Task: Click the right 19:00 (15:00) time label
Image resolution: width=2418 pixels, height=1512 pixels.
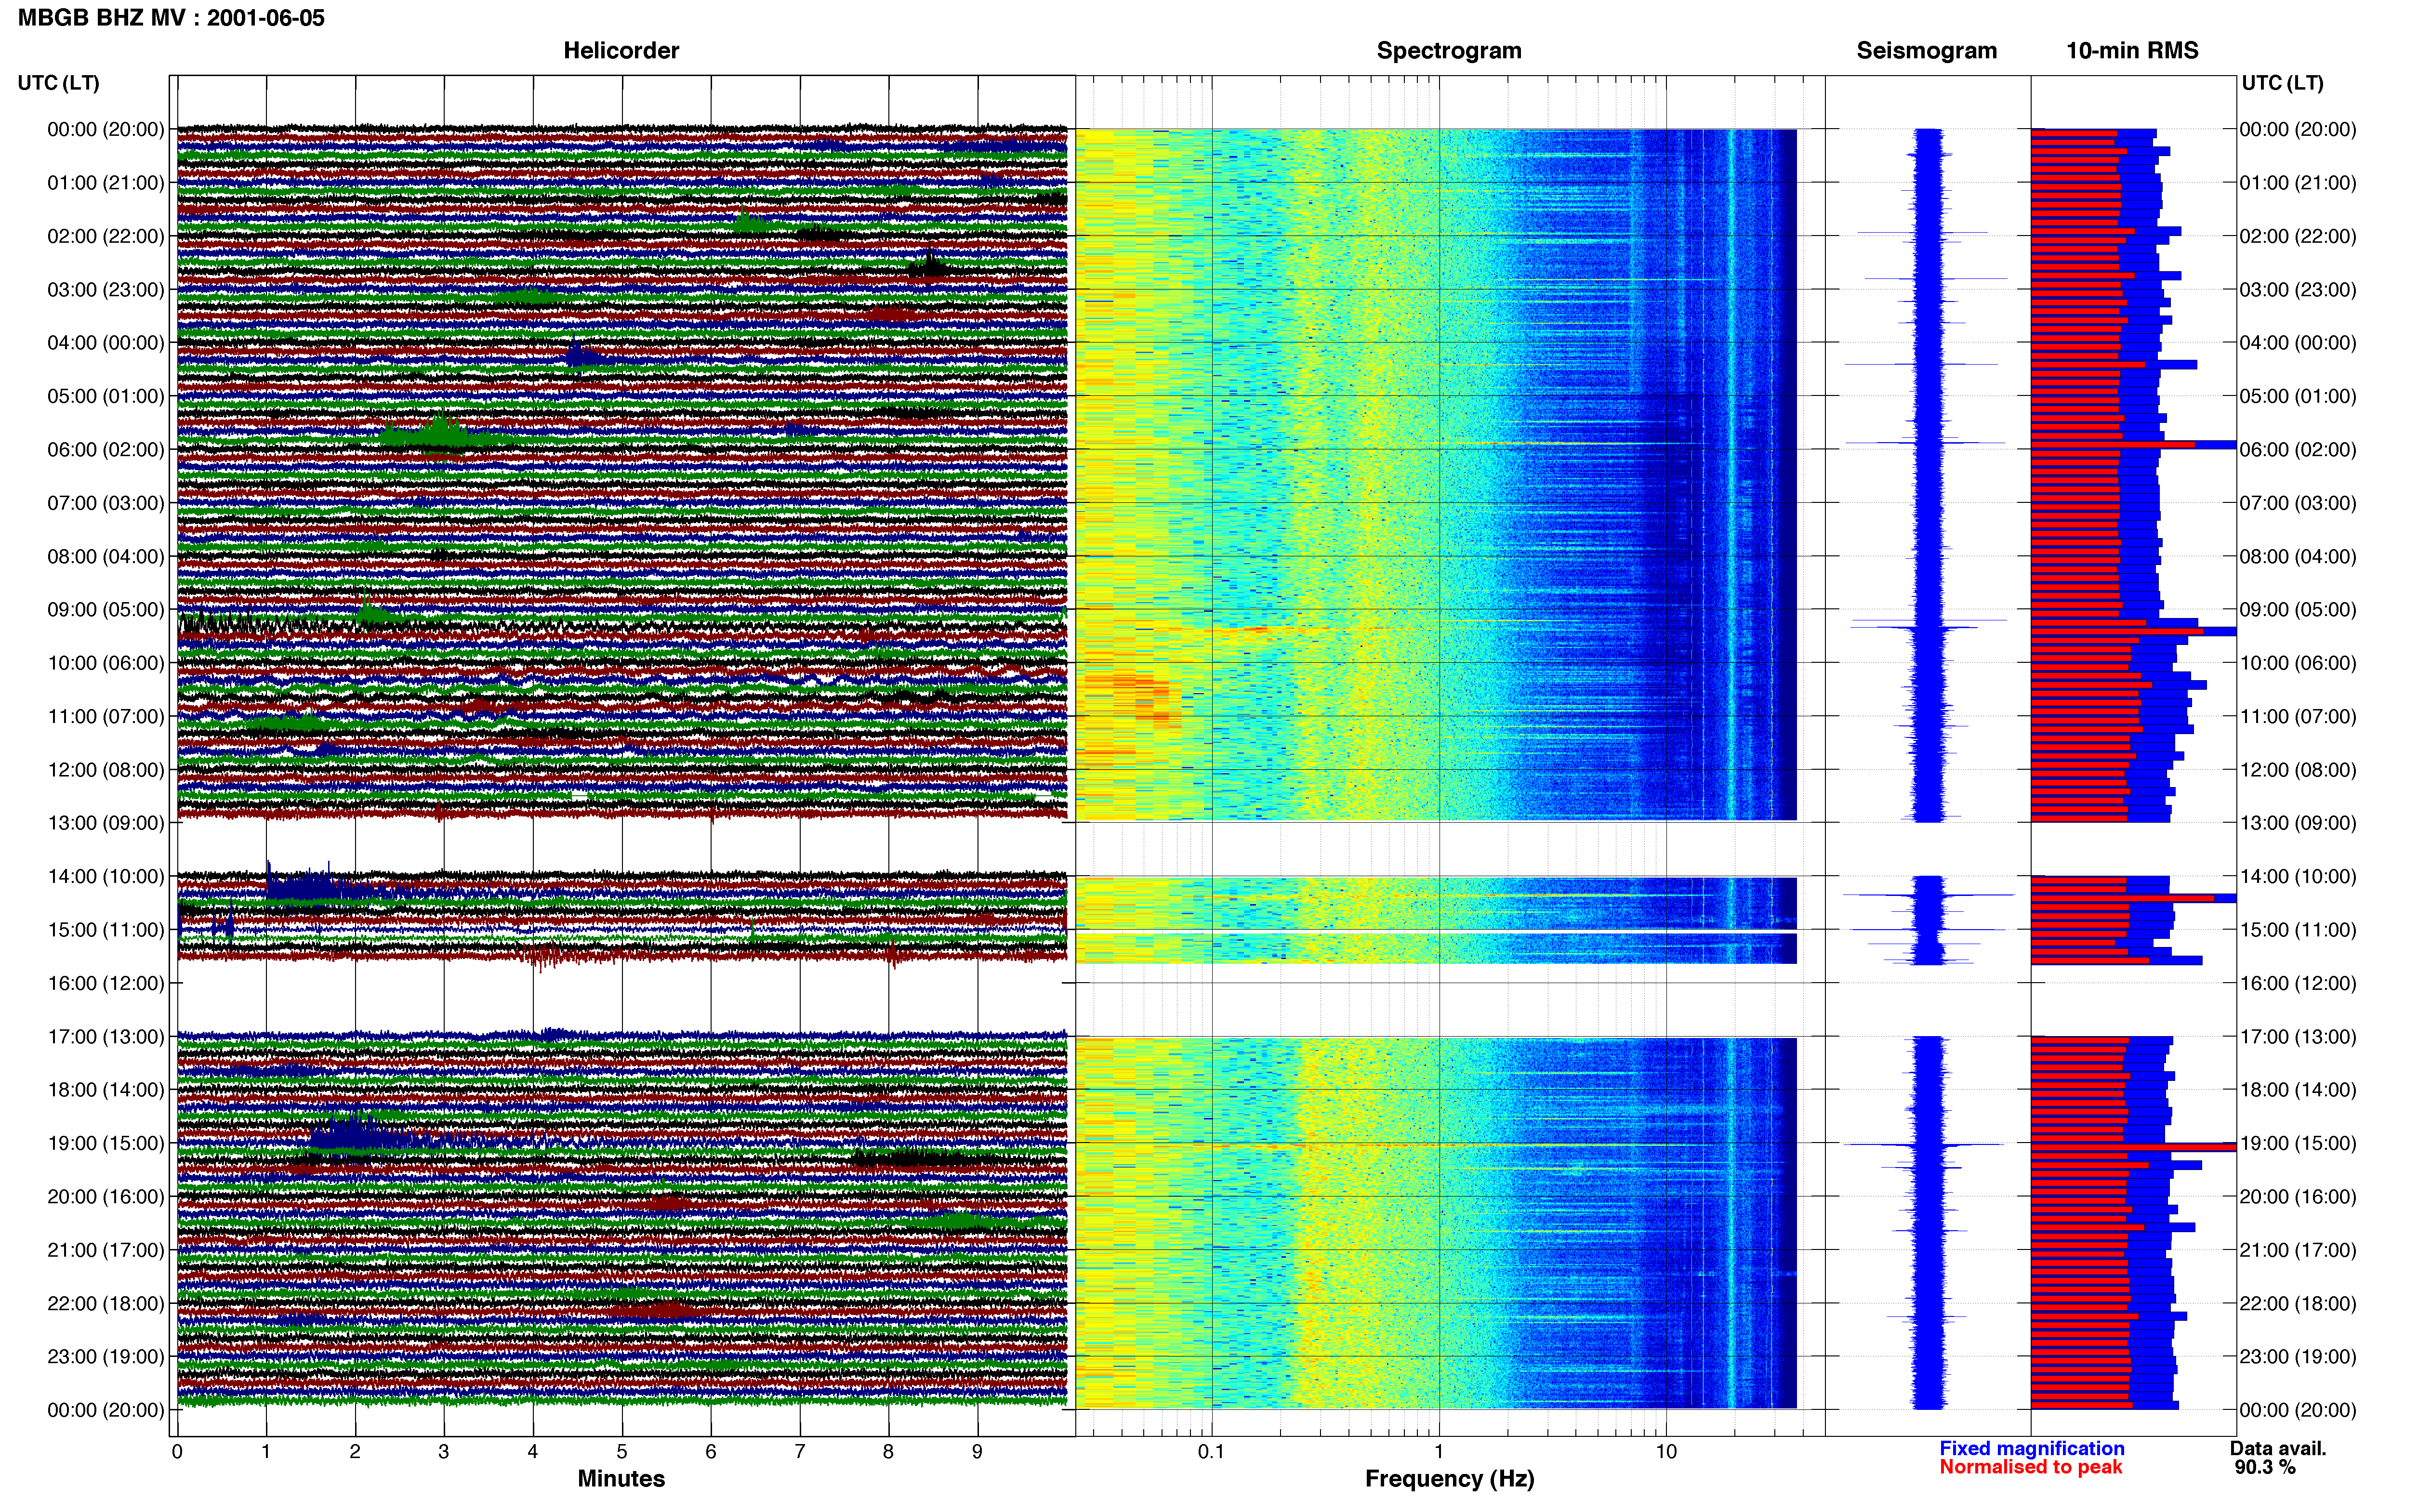Action: 2298,1144
